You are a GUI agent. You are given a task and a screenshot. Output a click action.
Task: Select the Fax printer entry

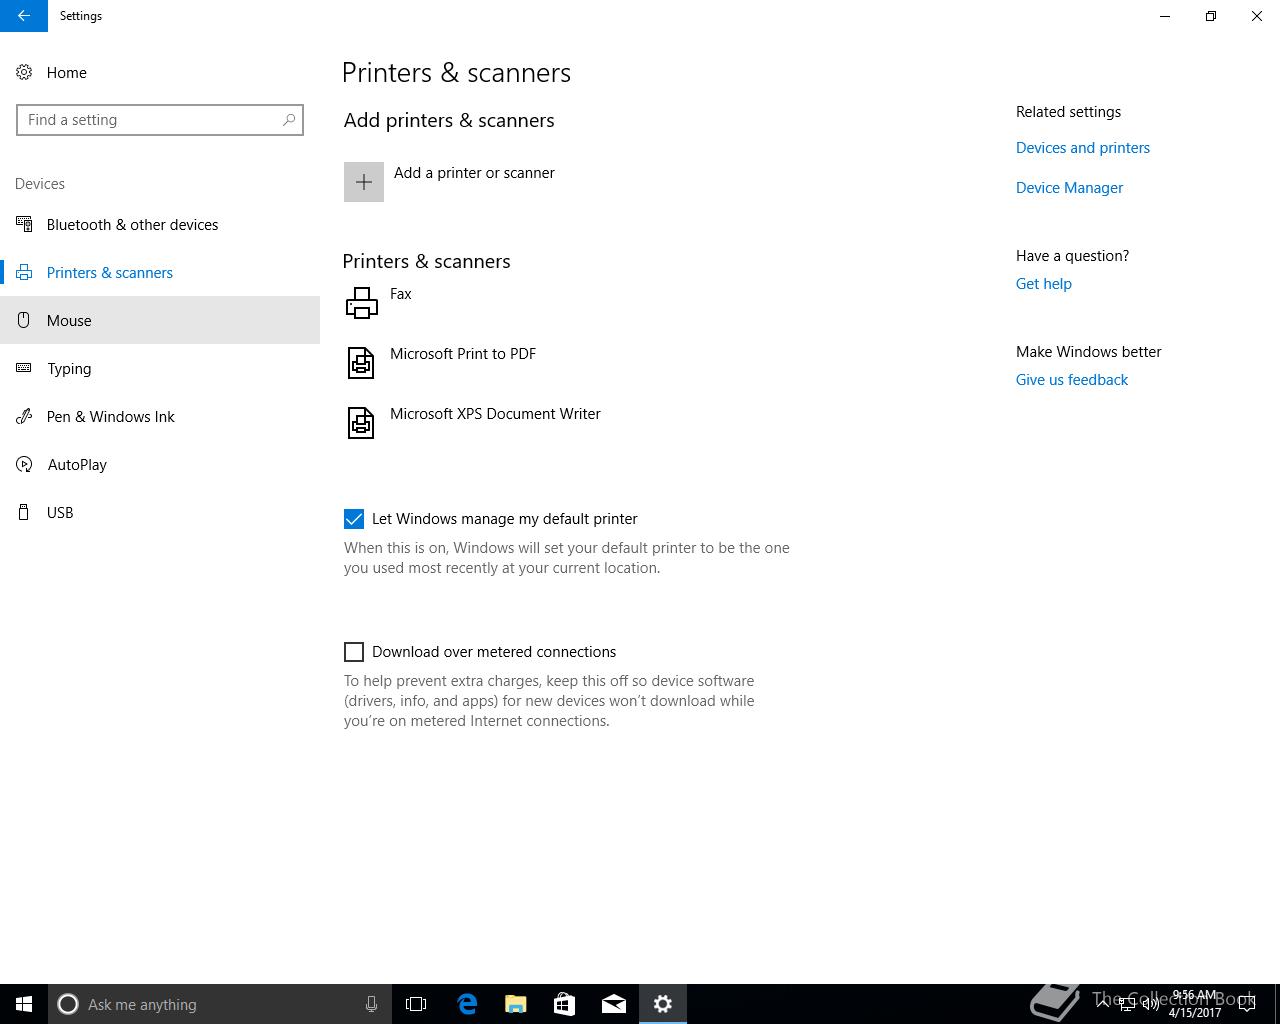pos(401,294)
